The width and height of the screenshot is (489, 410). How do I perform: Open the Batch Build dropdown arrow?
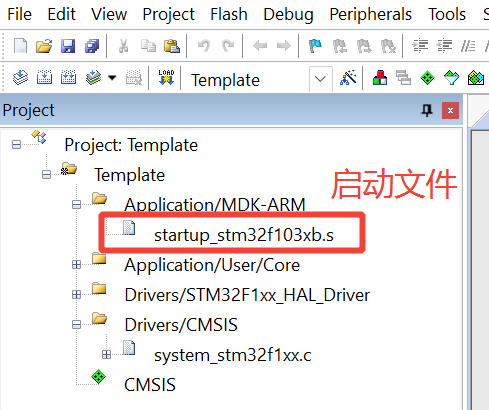pyautogui.click(x=112, y=78)
